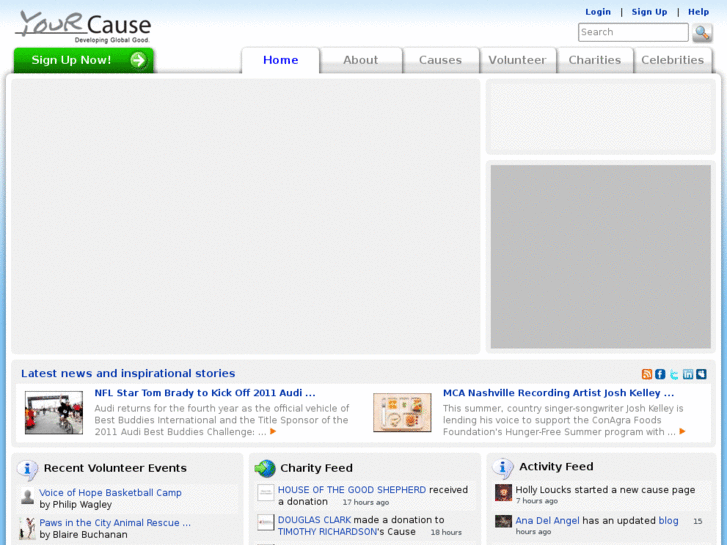Click 'by Philip Wagley' text
The image size is (727, 545).
[x=76, y=505]
